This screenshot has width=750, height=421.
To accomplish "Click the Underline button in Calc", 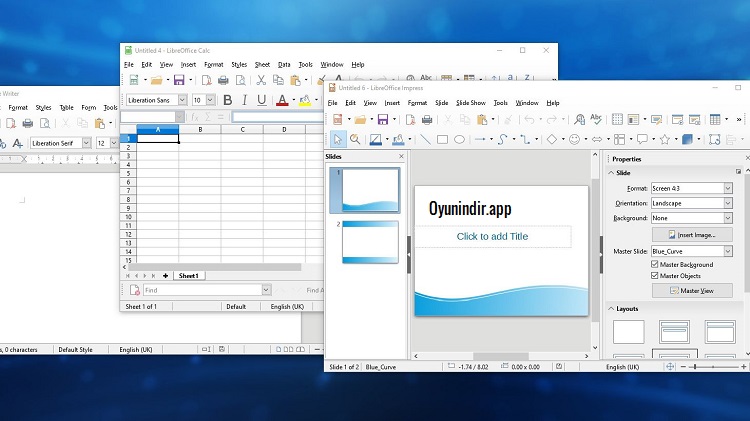I will coord(261,100).
